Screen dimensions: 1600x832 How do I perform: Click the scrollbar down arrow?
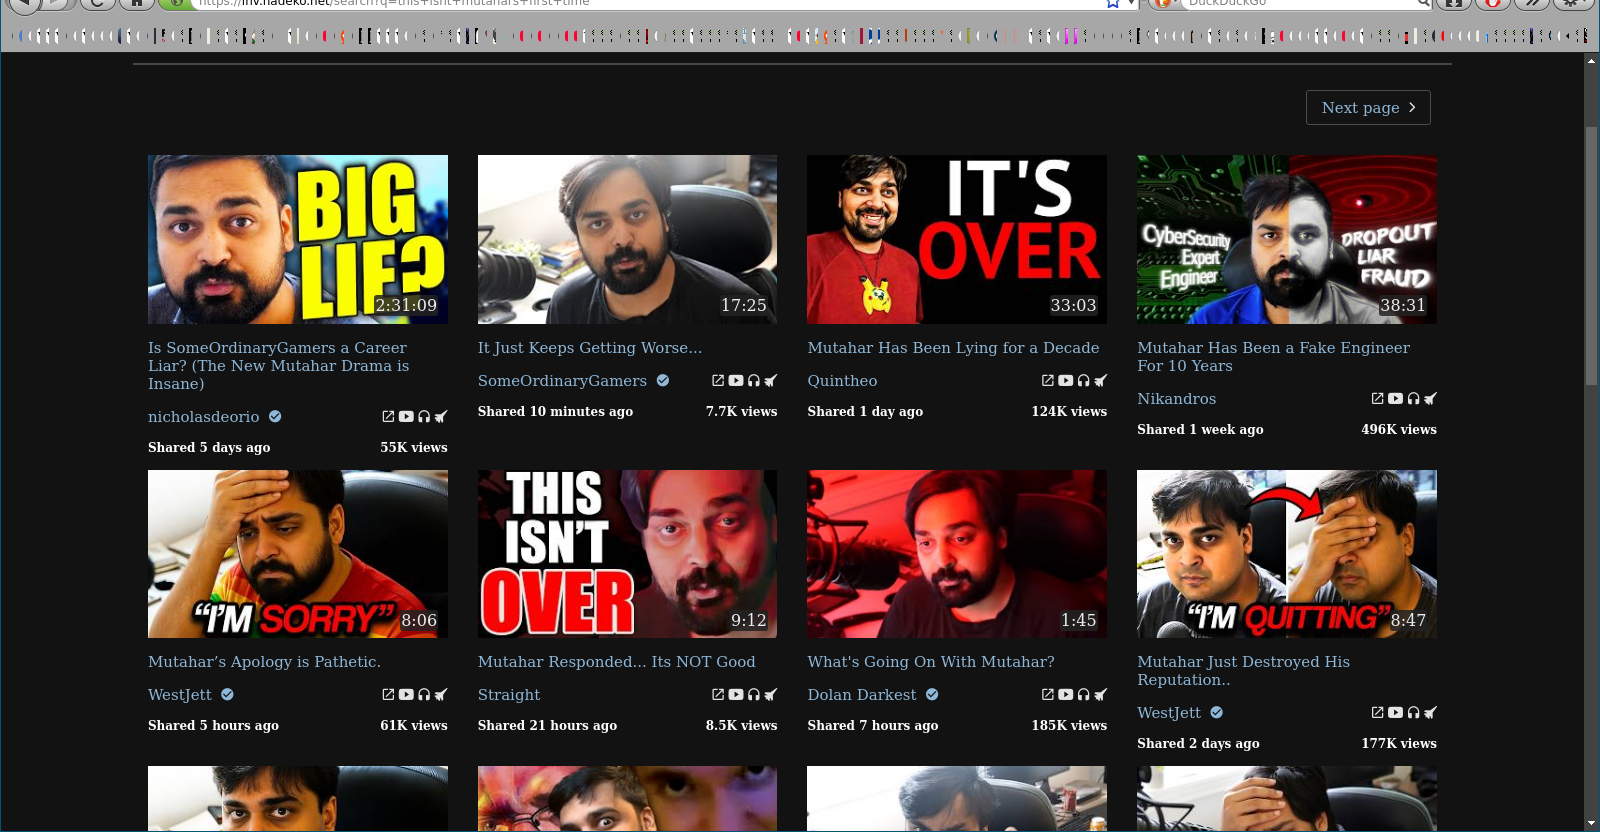point(1591,823)
